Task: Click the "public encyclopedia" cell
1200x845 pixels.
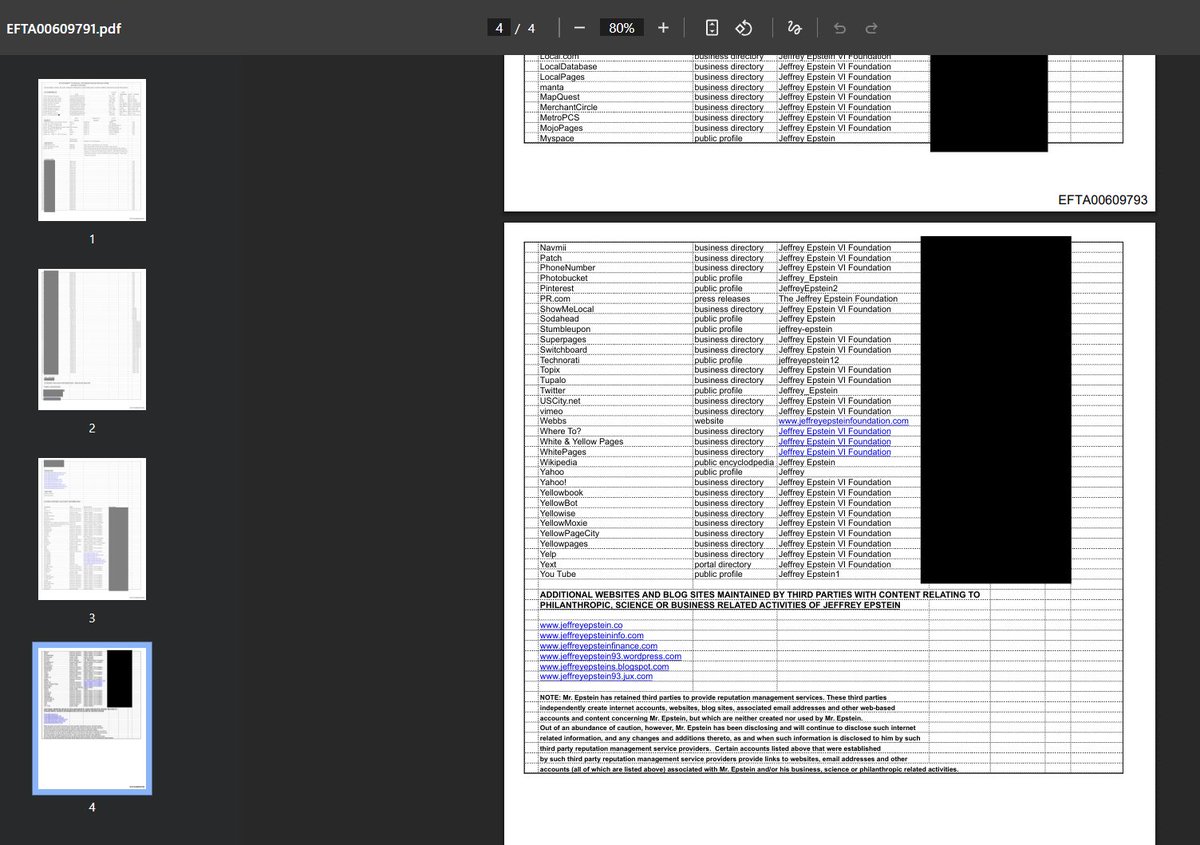Action: [734, 462]
